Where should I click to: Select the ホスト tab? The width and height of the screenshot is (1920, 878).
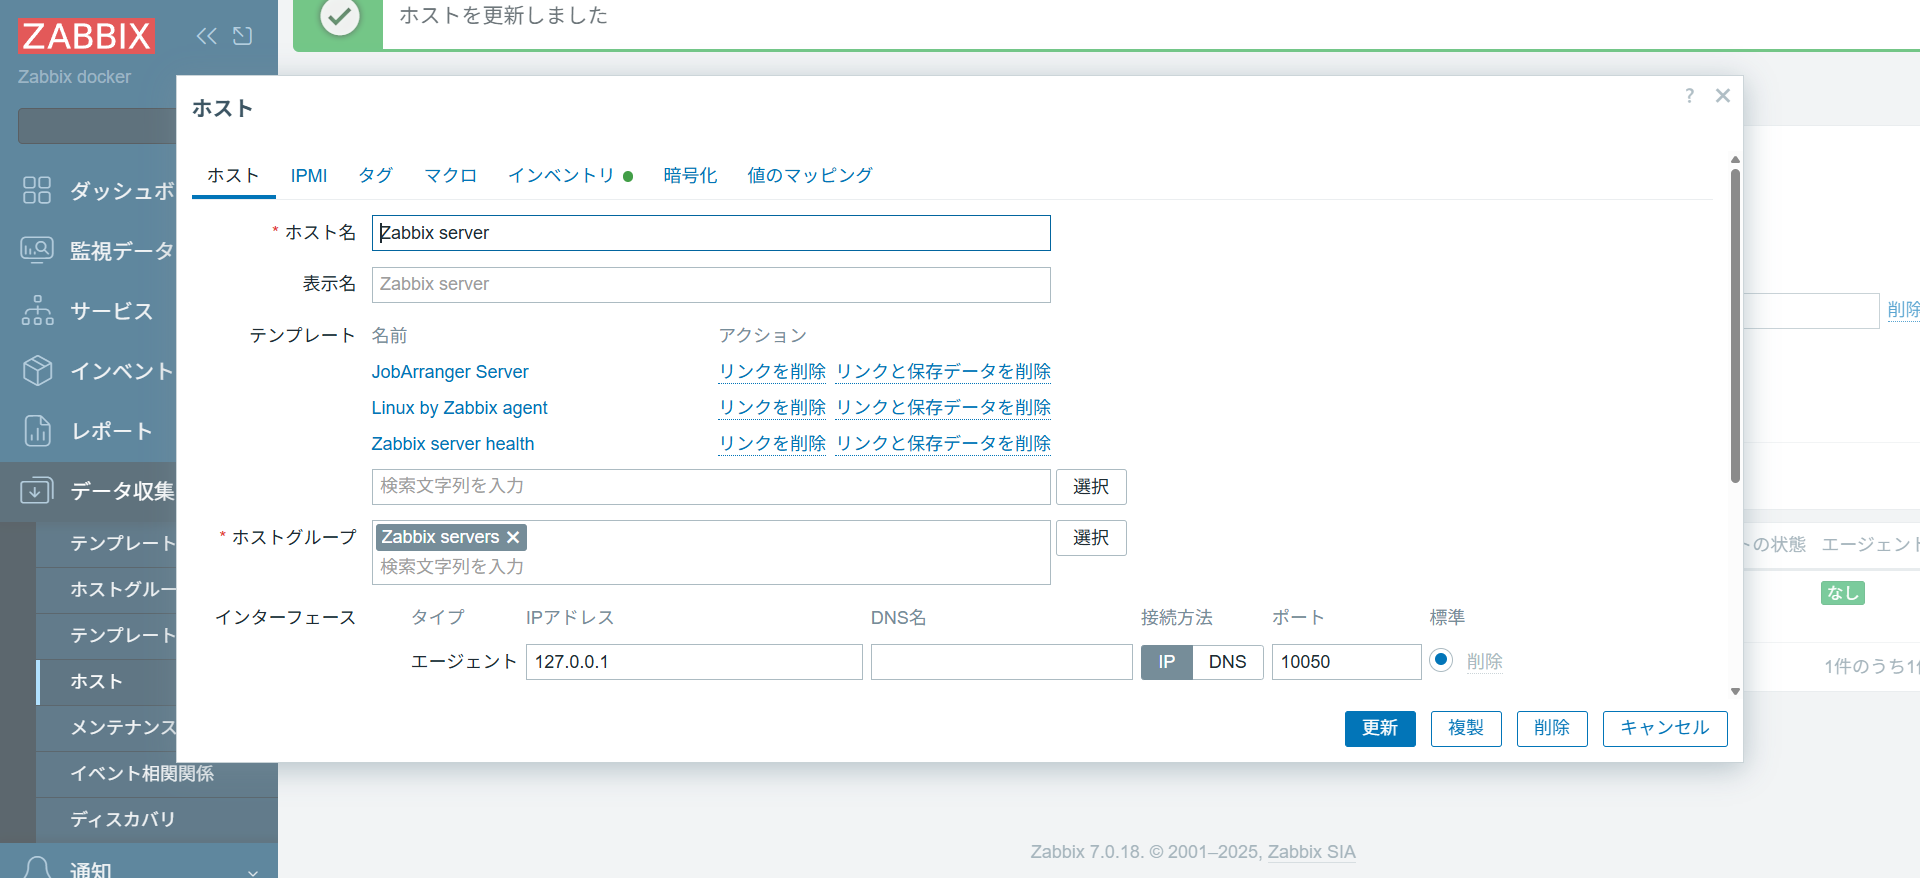pyautogui.click(x=233, y=176)
